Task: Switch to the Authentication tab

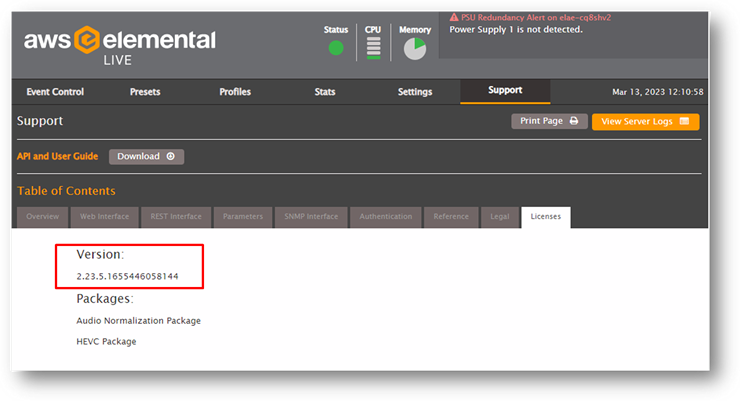Action: click(x=386, y=217)
